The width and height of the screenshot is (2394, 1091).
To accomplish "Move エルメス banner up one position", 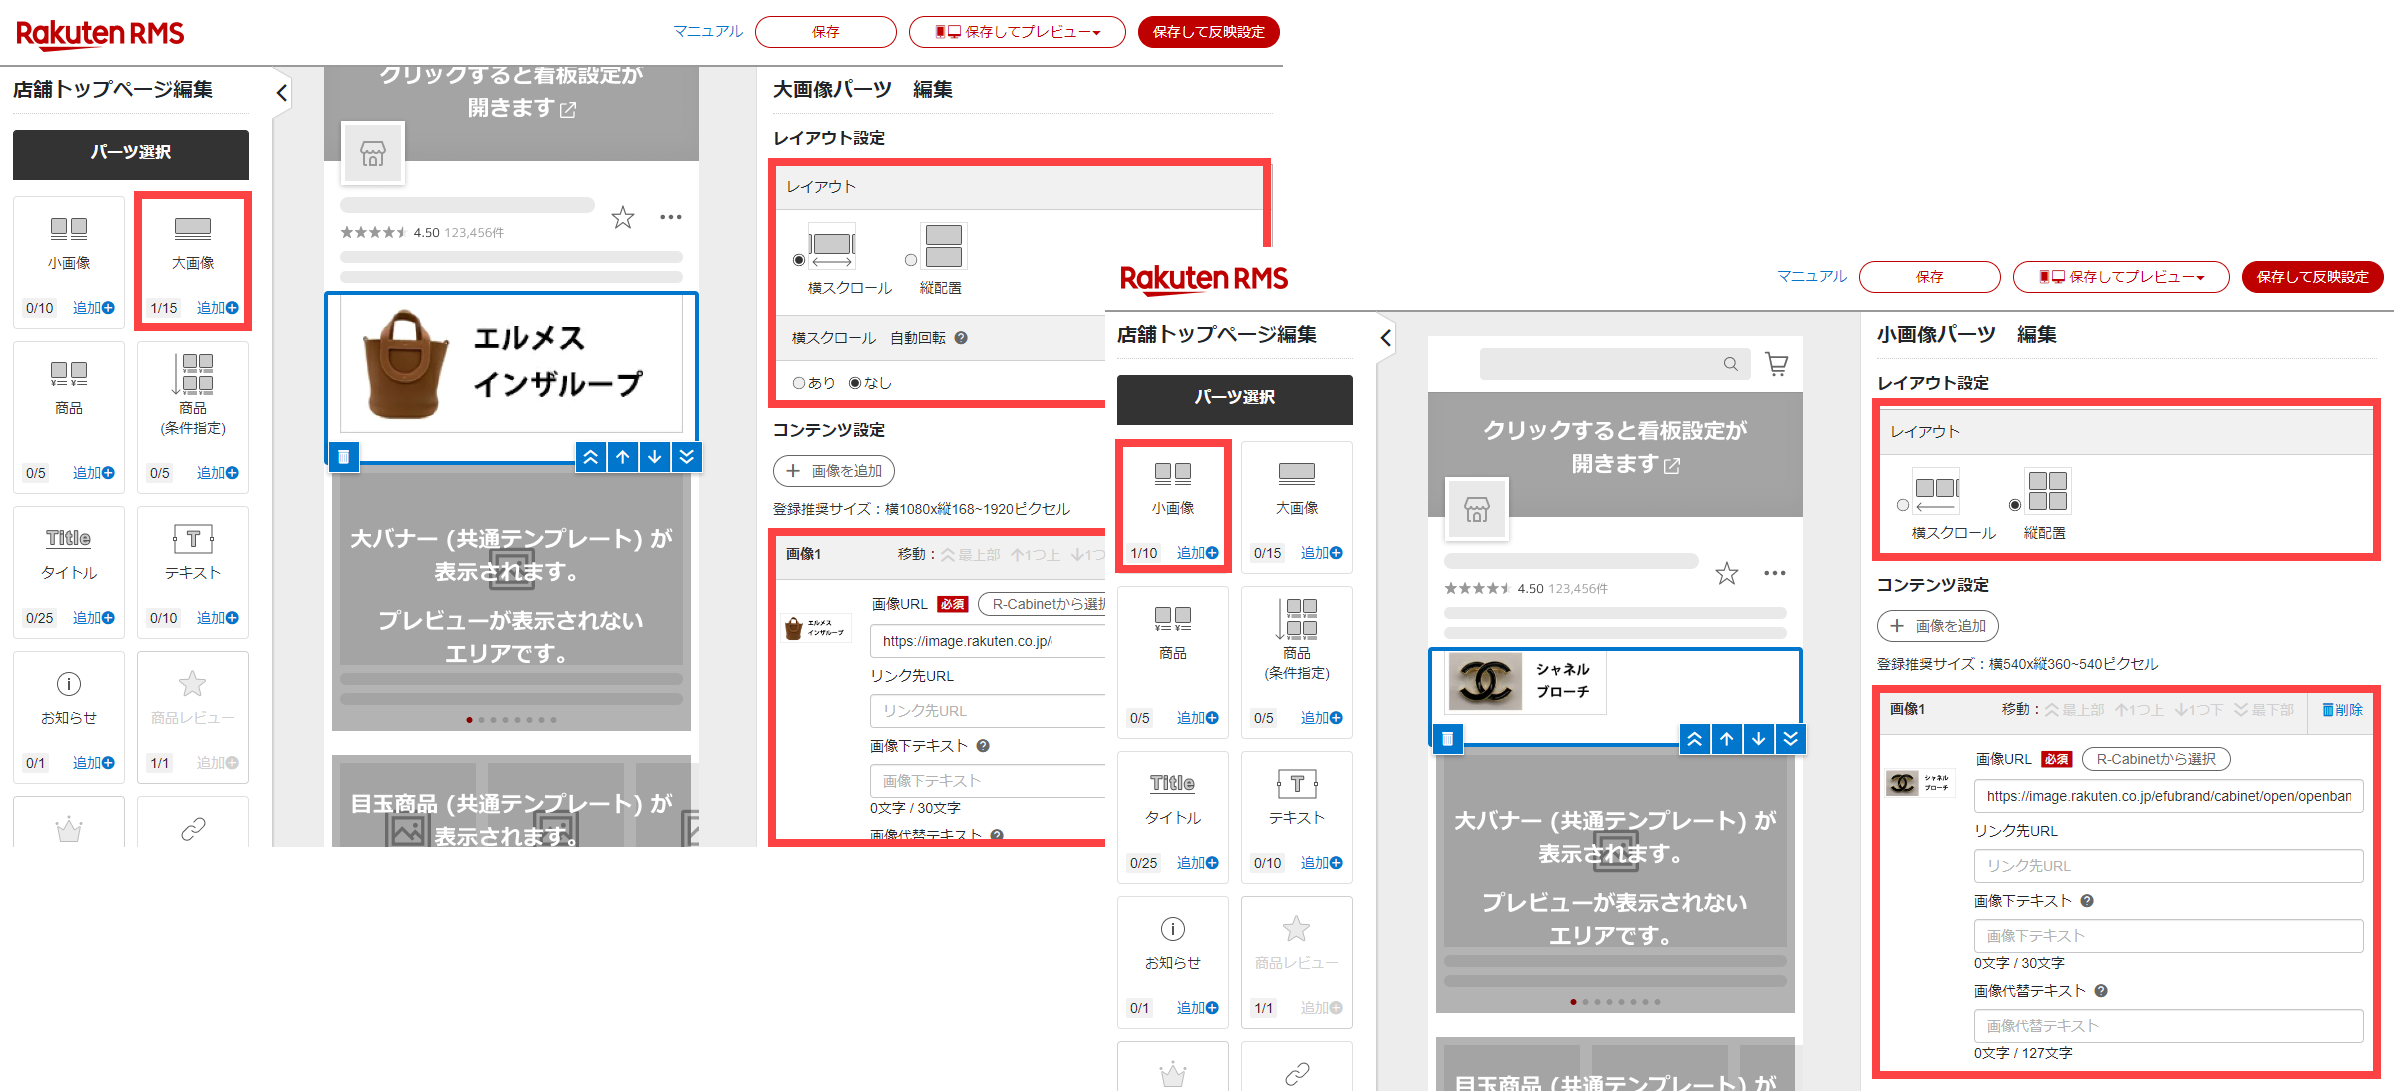I will click(623, 457).
